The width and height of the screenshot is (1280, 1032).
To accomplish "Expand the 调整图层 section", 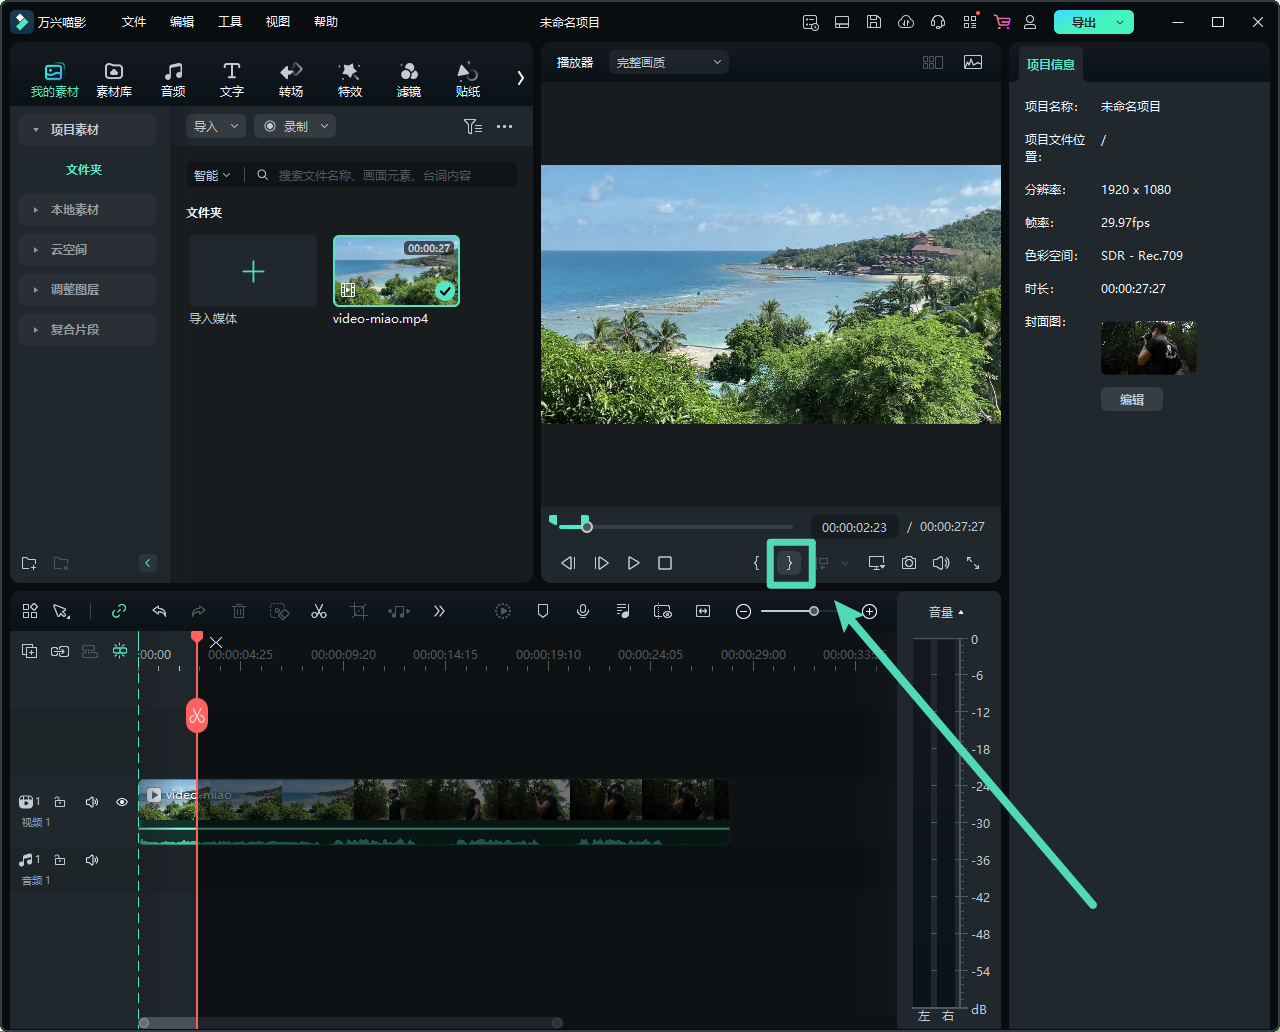I will coord(87,290).
